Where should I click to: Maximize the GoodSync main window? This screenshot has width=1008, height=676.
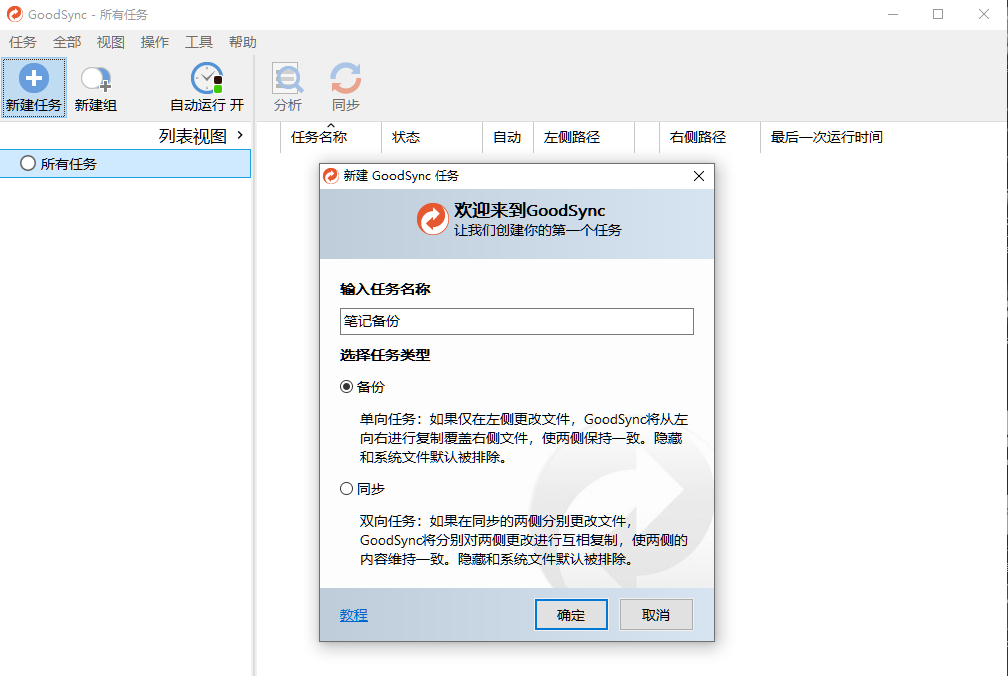tap(938, 14)
